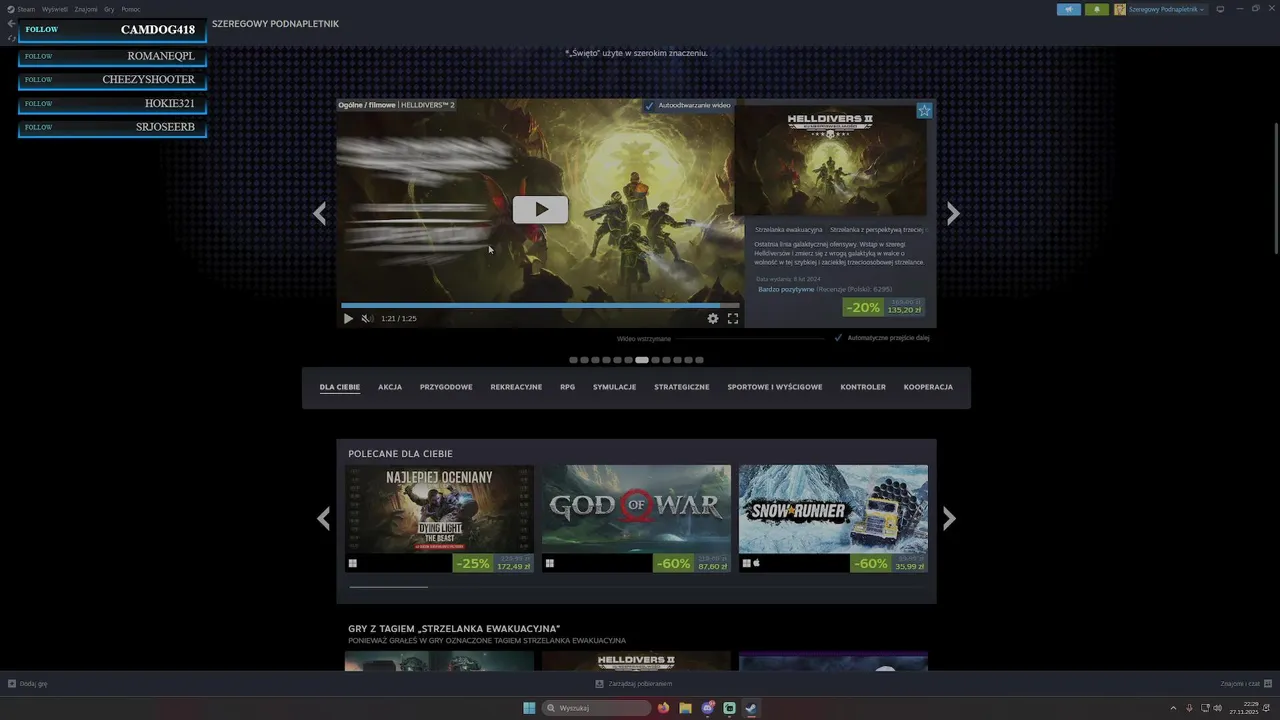The image size is (1280, 720).
Task: Follow SRJOSEERB overlay entry
Action: [112, 128]
